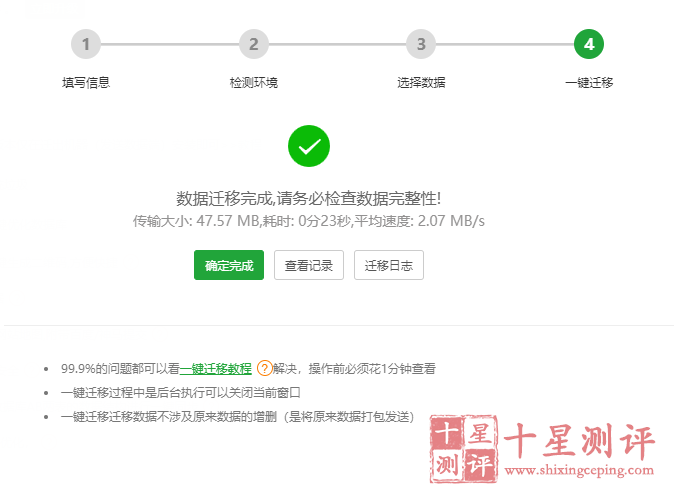The width and height of the screenshot is (677, 504).
Task: Click the 填写信息 step label
Action: [x=86, y=82]
